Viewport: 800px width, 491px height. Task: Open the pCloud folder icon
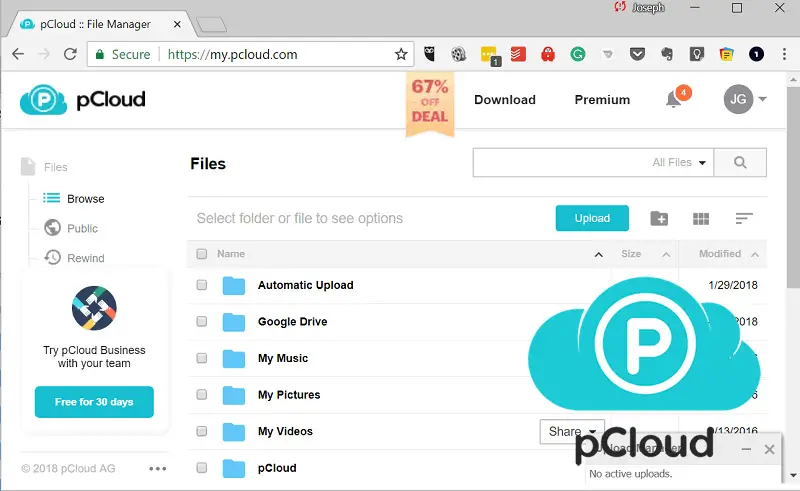coord(234,468)
